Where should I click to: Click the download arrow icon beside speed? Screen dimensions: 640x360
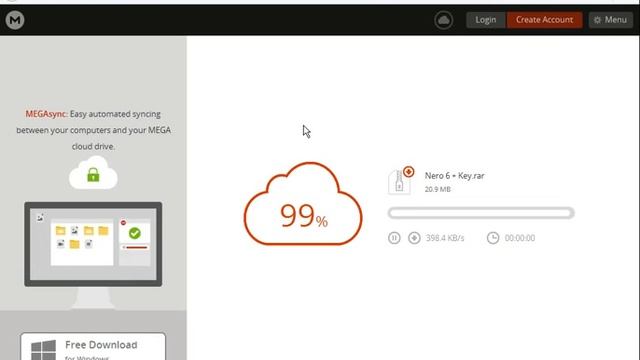pyautogui.click(x=414, y=238)
